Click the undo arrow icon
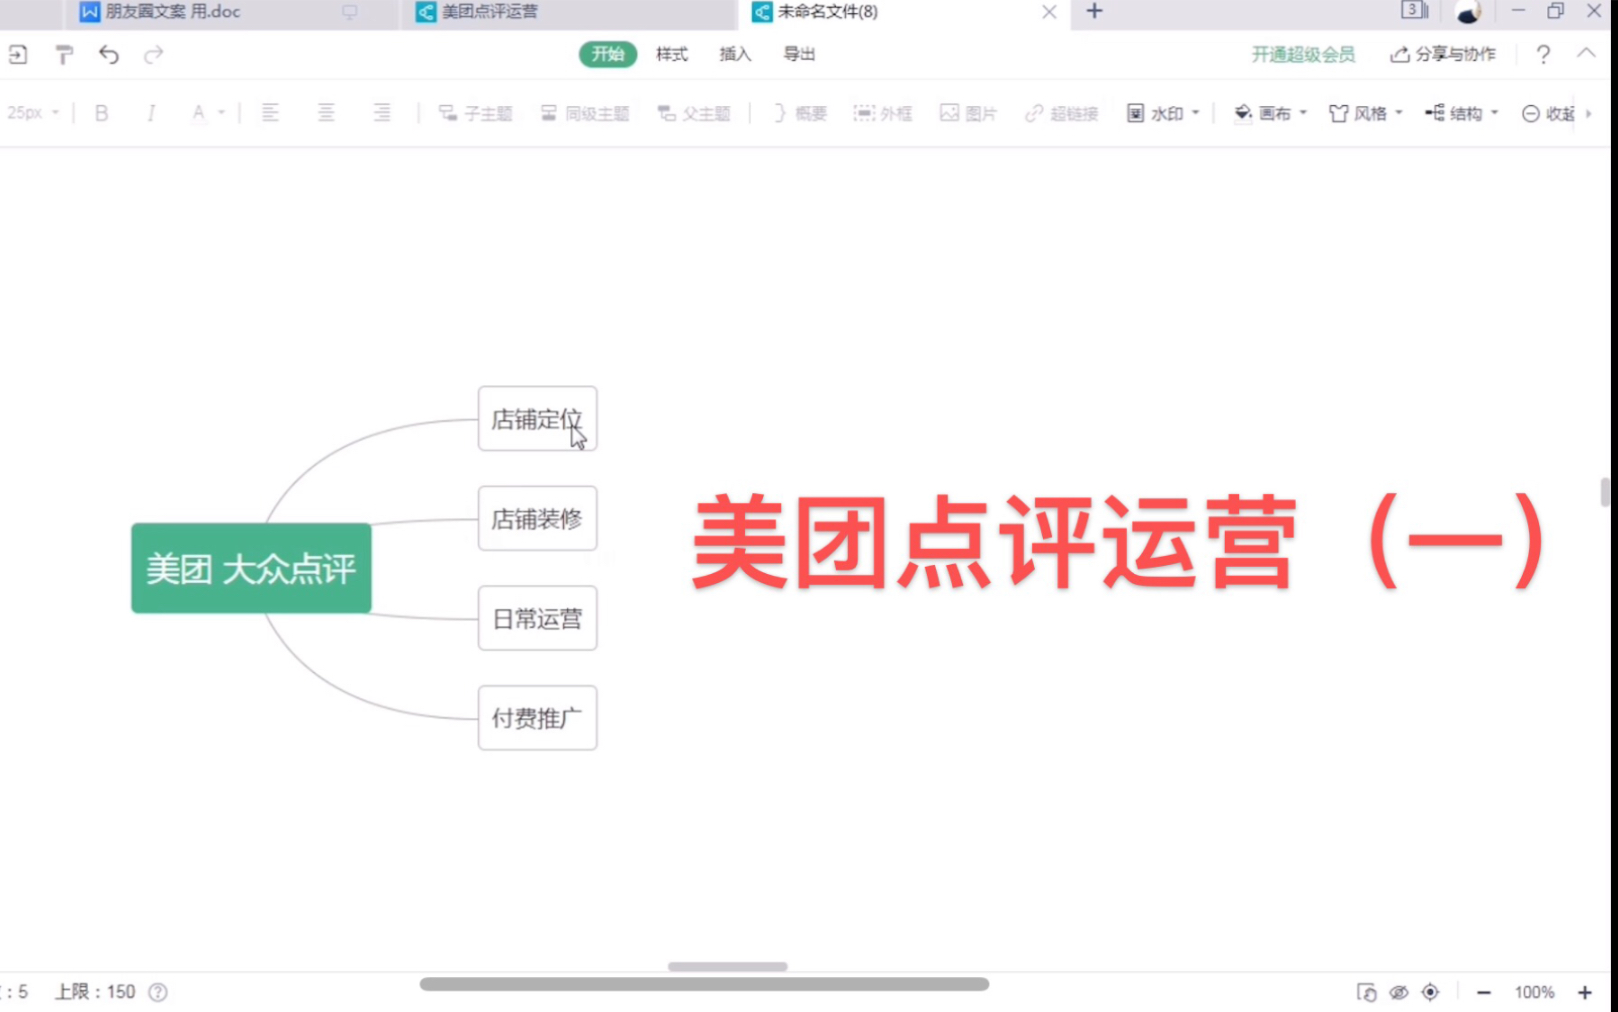 109,55
